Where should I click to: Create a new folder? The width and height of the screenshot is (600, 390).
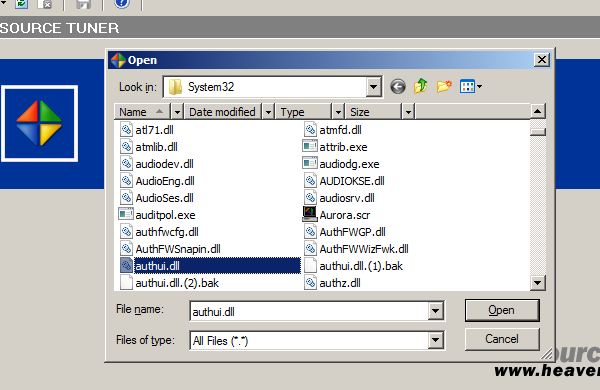[x=444, y=86]
